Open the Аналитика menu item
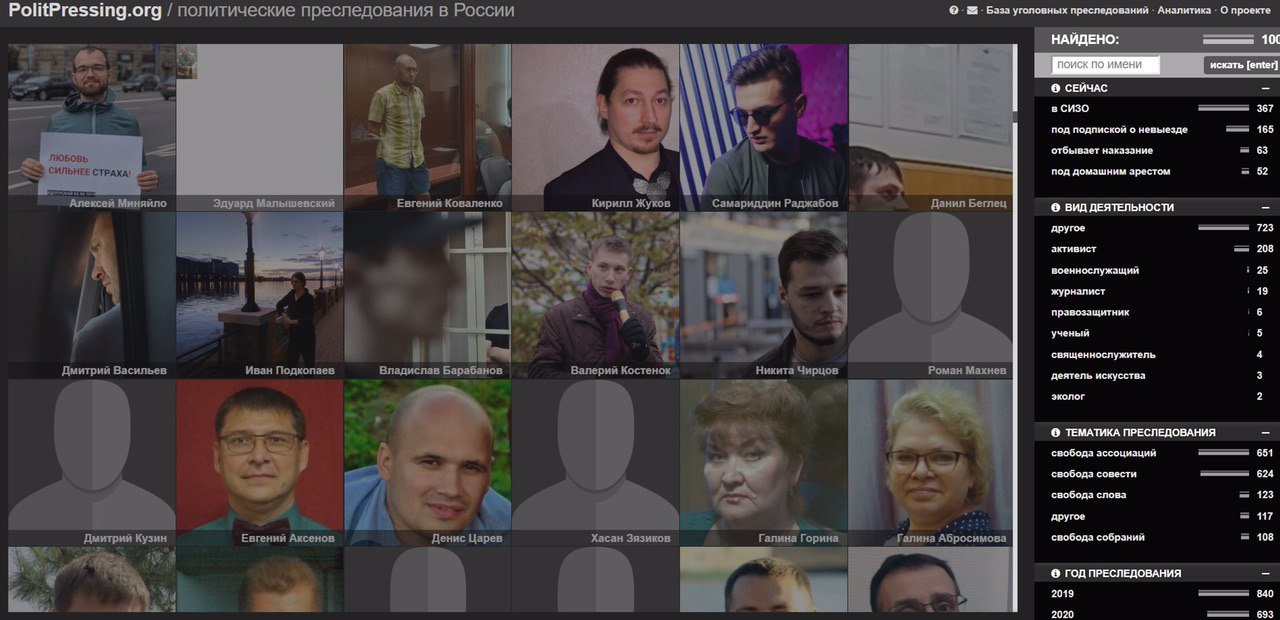1280x620 pixels. coord(1184,11)
